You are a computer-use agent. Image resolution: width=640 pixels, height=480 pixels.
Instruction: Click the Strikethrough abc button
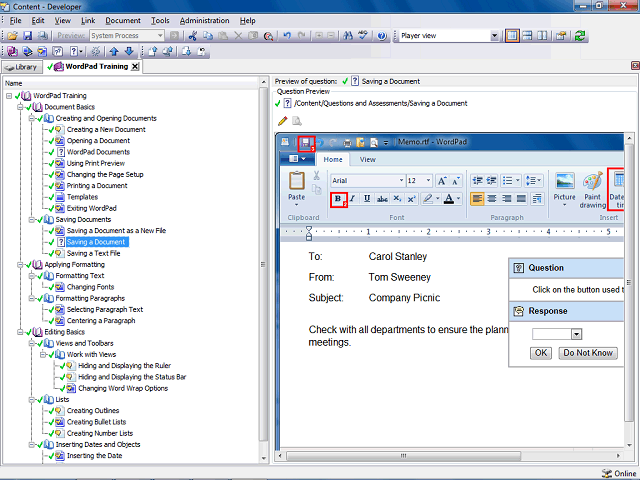[x=382, y=199]
